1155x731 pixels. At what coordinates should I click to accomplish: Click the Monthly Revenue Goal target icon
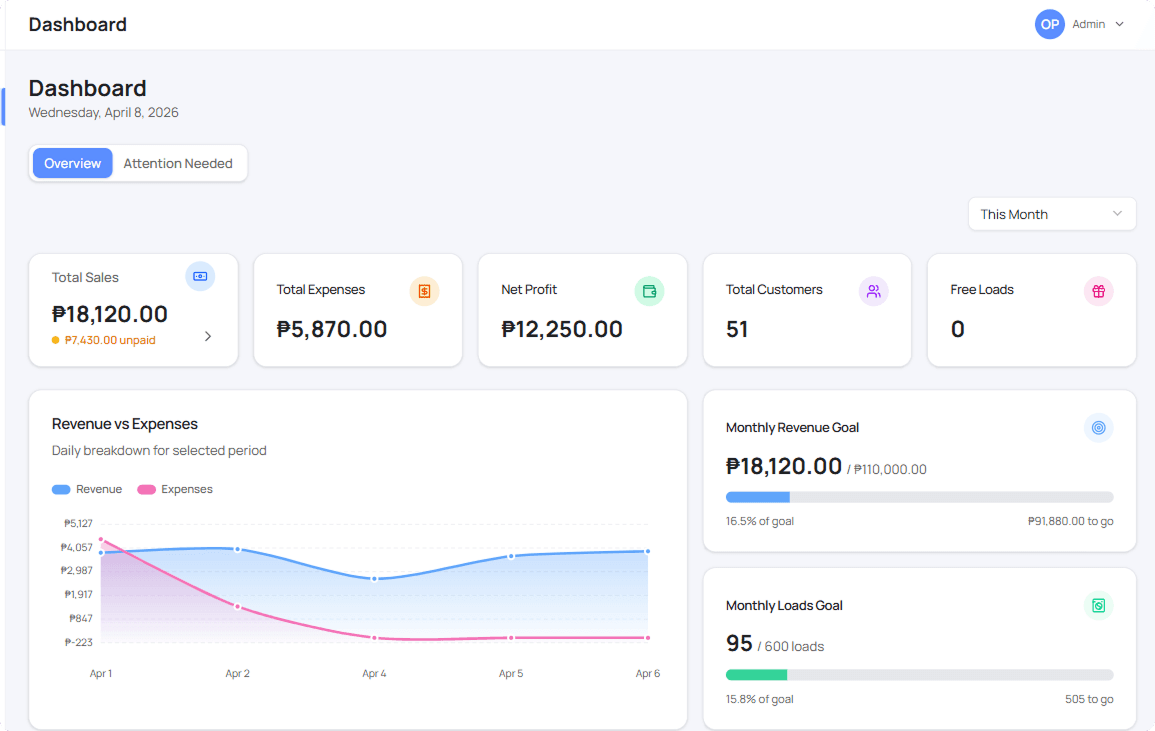pos(1098,428)
